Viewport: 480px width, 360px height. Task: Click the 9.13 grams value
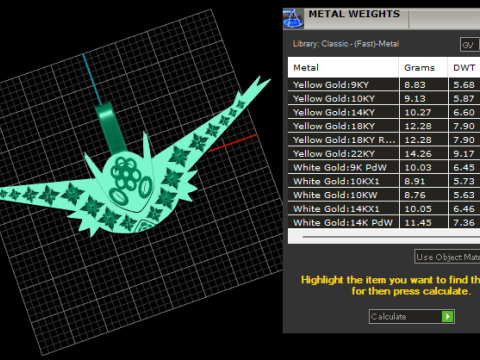point(415,99)
